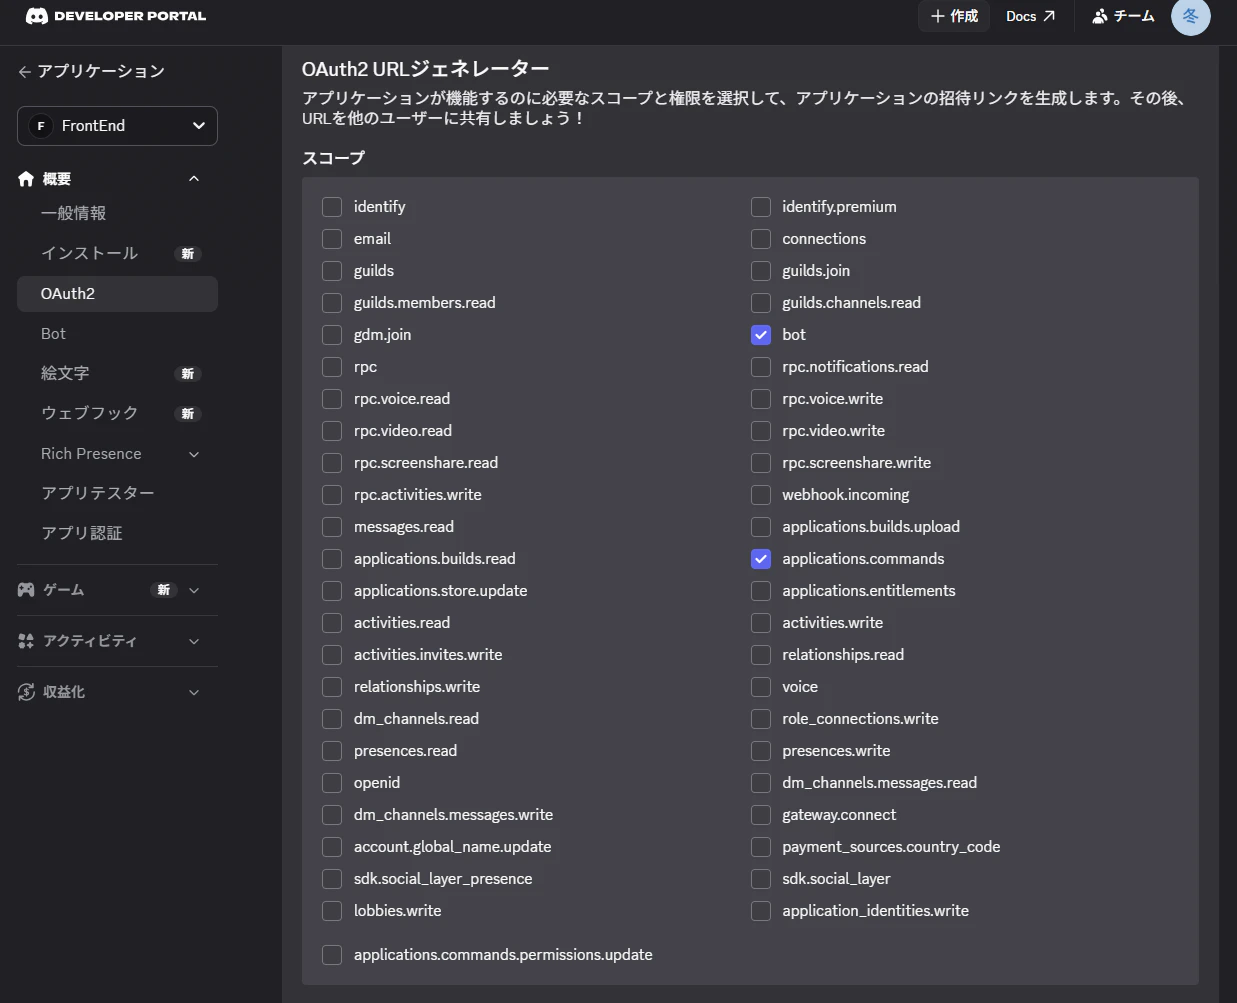Check application_identities.write scope
The width and height of the screenshot is (1237, 1003).
(761, 911)
